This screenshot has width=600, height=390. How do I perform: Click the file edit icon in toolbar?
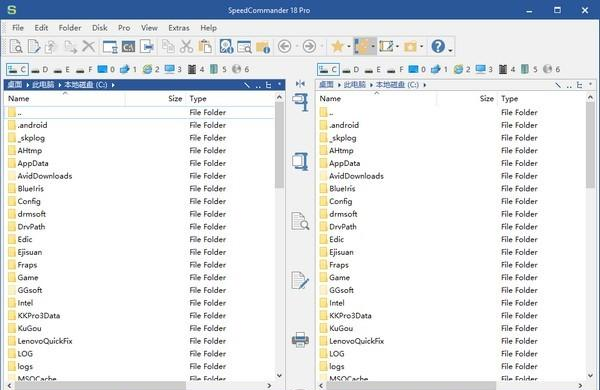tap(34, 47)
